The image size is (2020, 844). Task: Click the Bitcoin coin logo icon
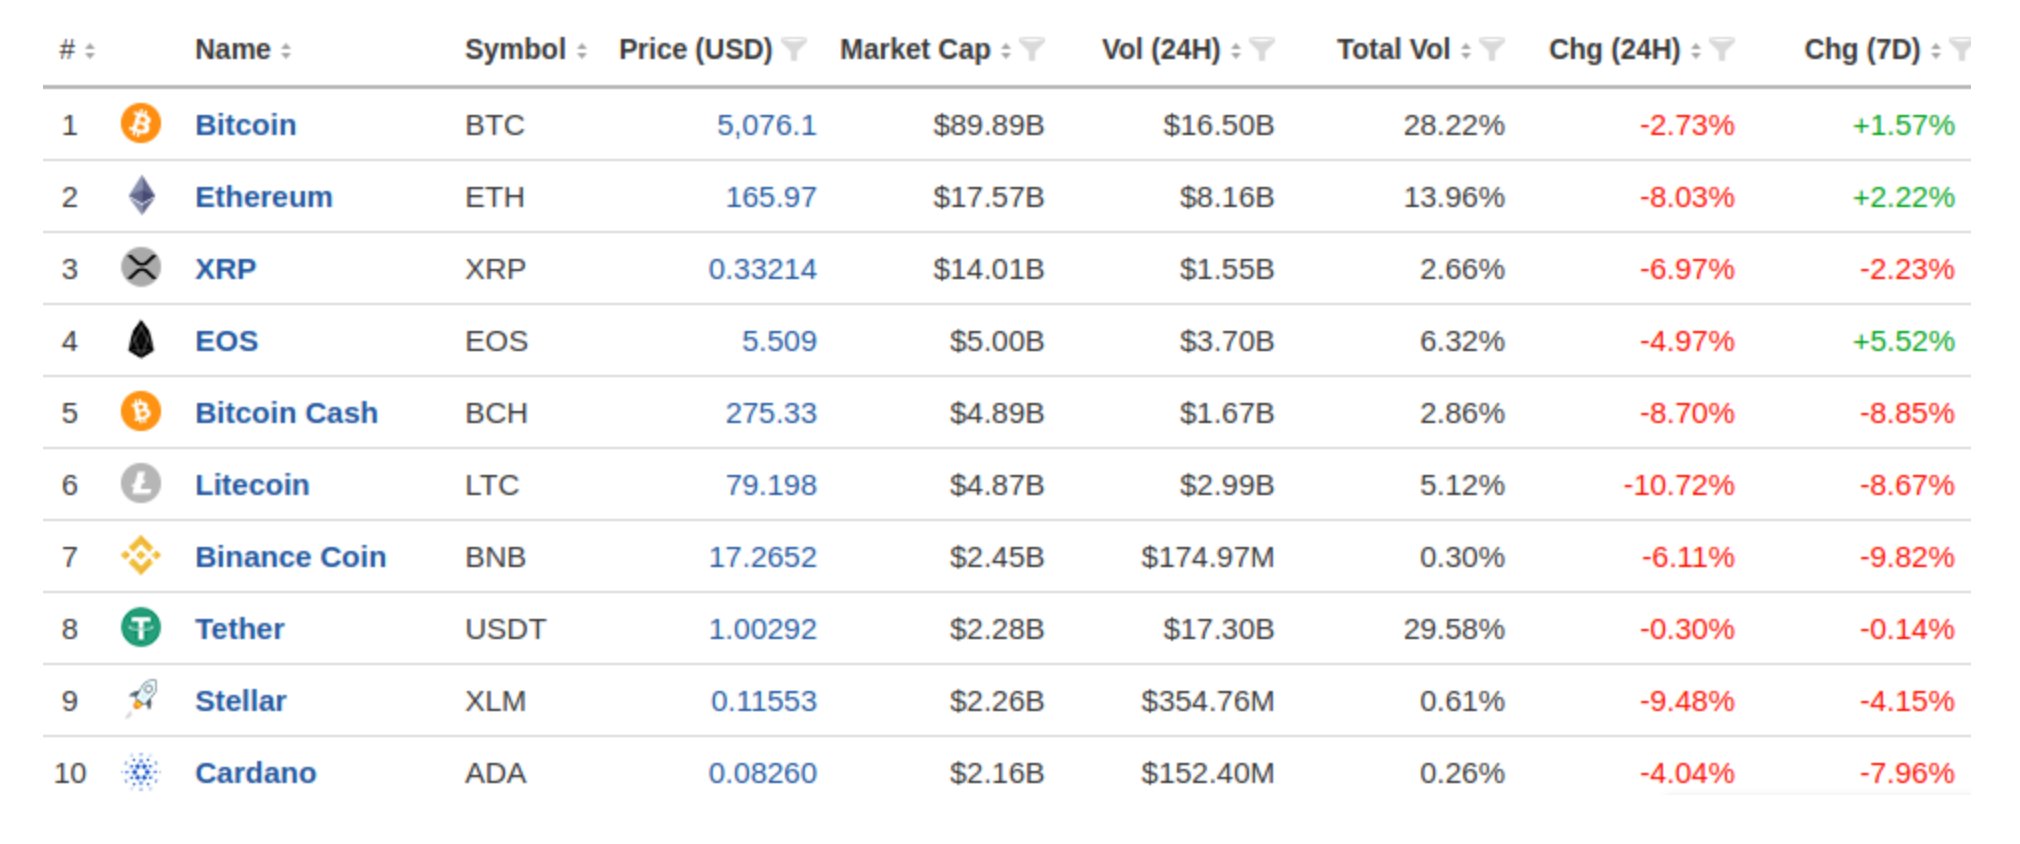141,124
